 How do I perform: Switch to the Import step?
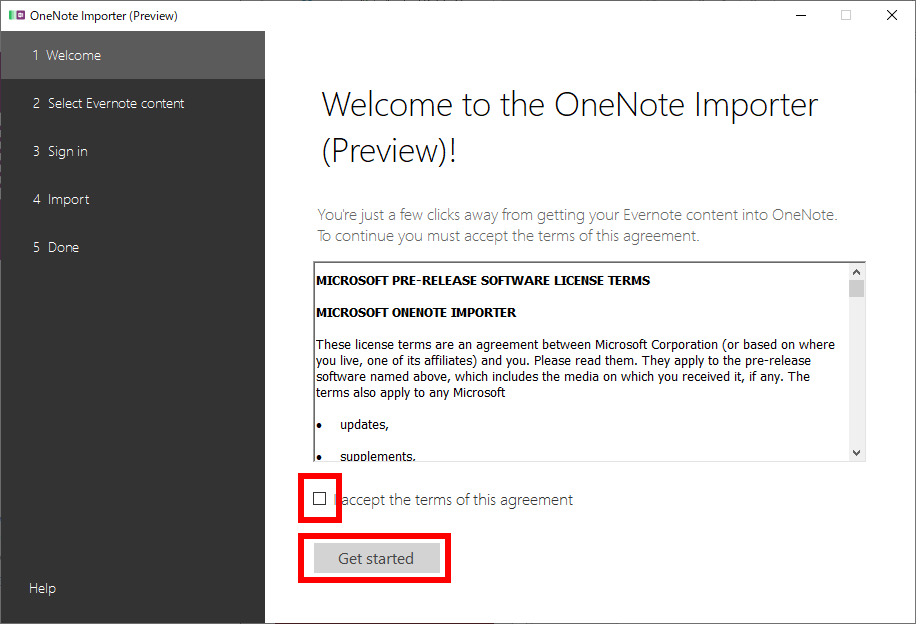[133, 199]
